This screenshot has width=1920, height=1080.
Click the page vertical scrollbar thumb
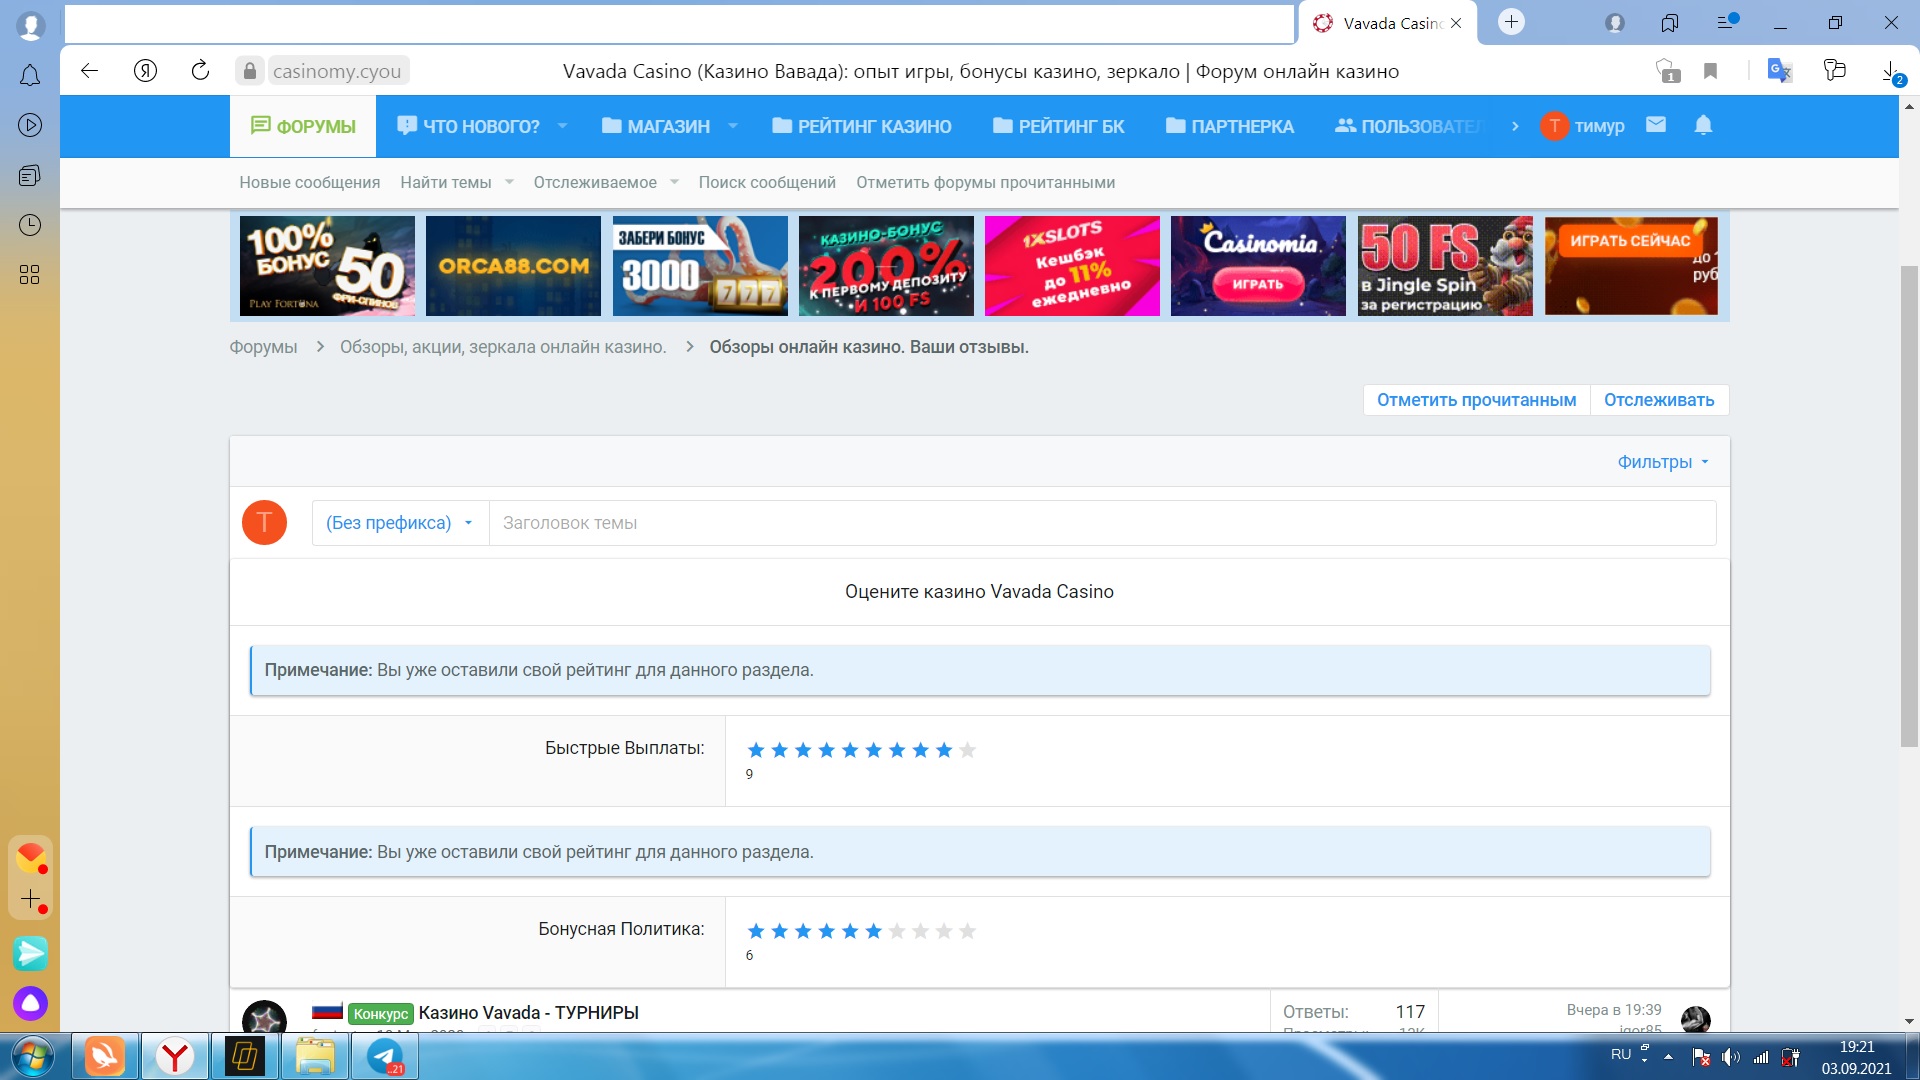(1909, 505)
